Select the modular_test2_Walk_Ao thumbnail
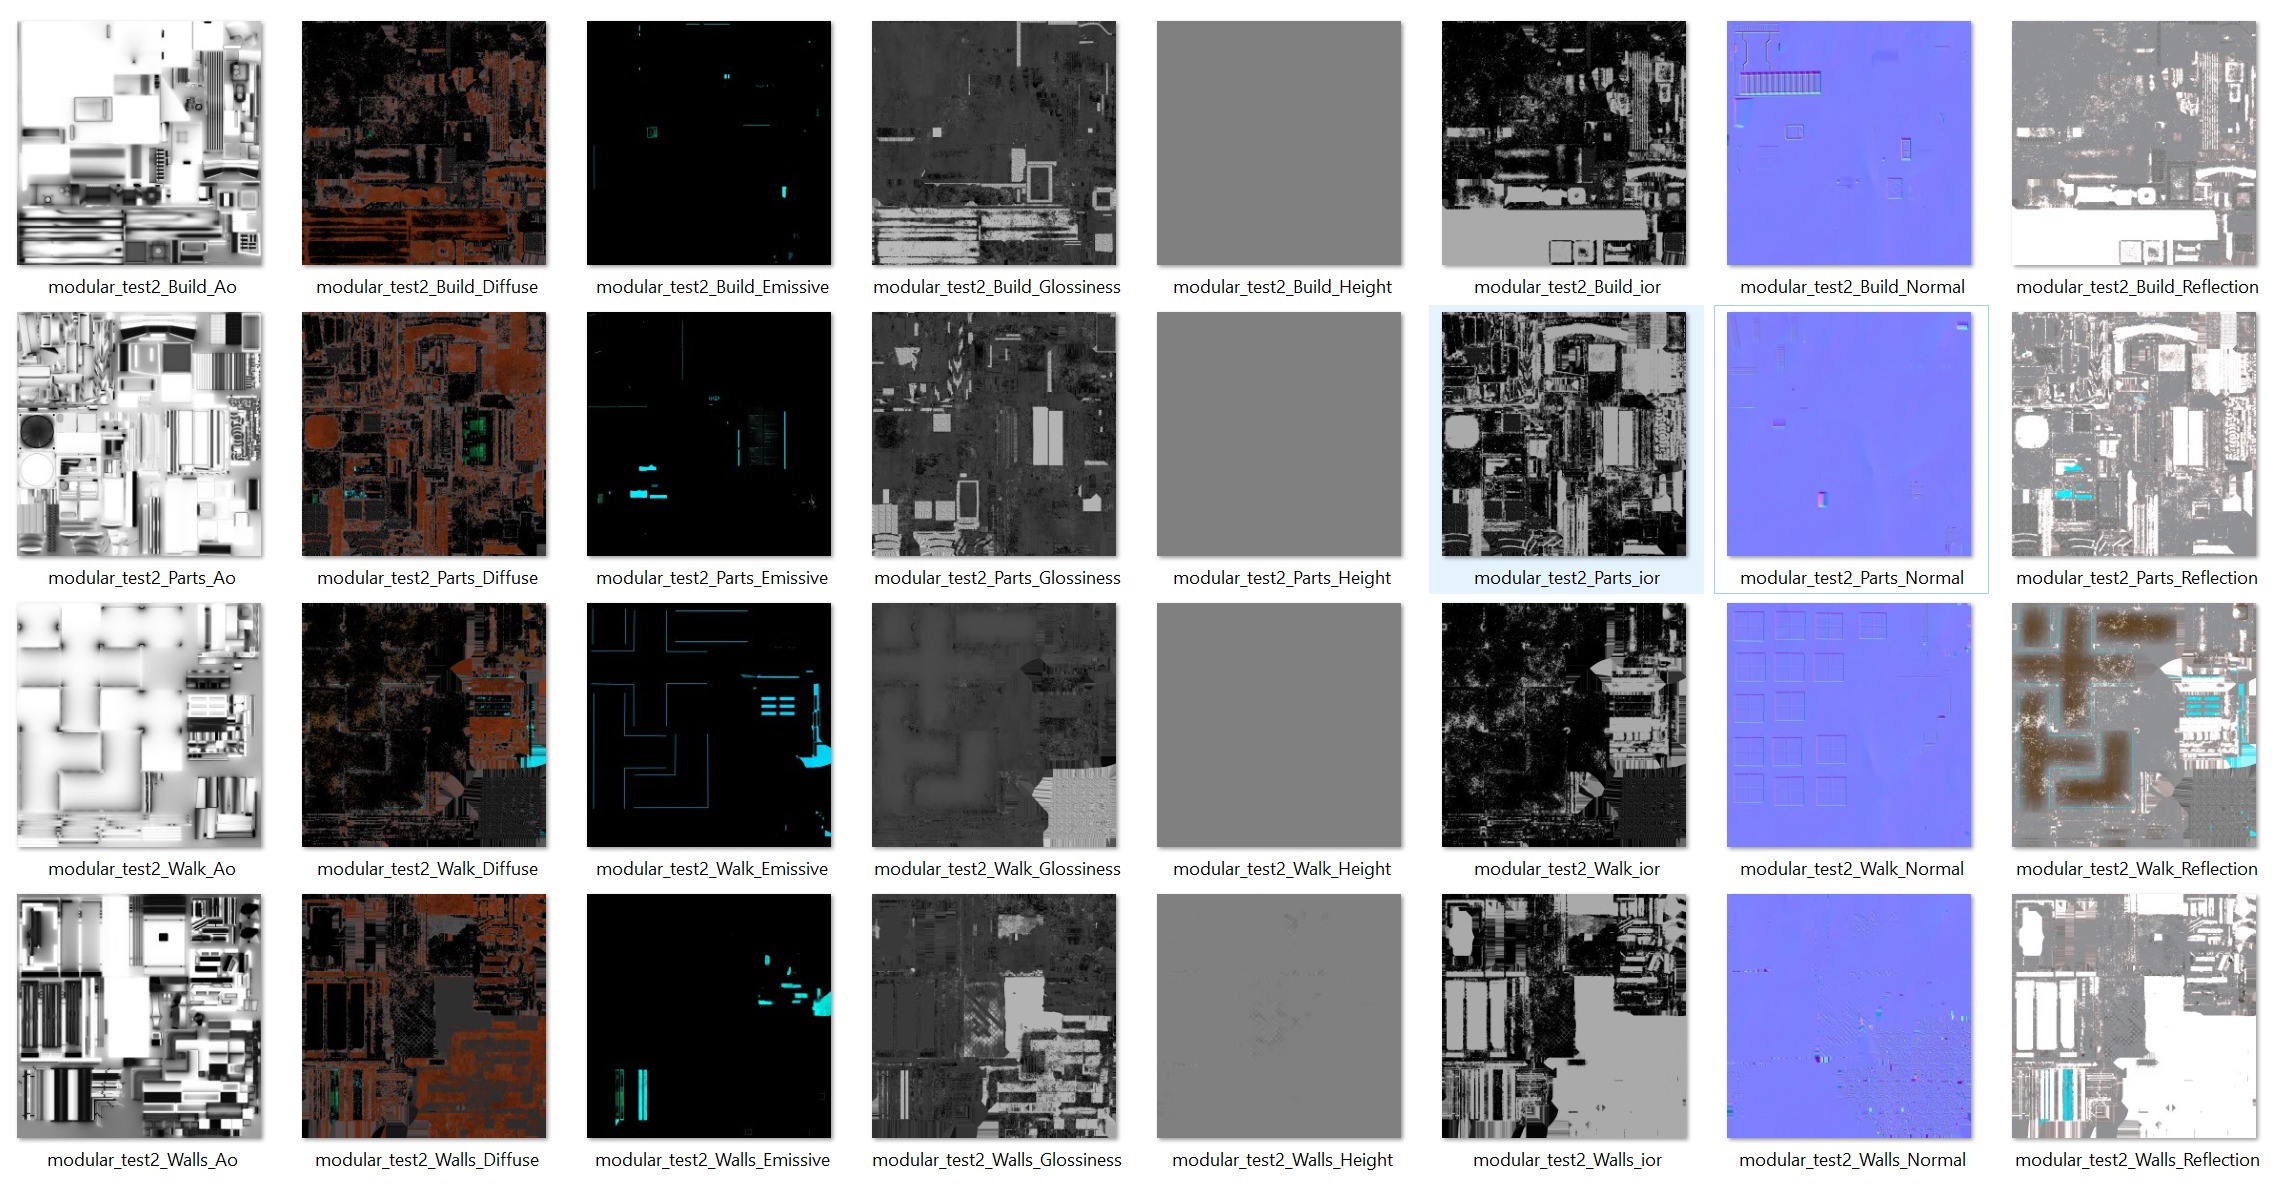The width and height of the screenshot is (2278, 1198). click(140, 725)
